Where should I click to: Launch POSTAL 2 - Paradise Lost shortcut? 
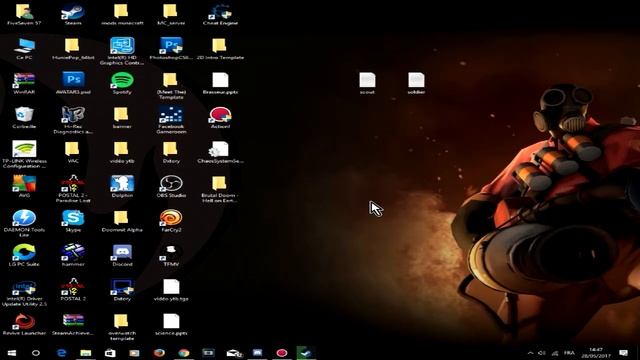[73, 189]
